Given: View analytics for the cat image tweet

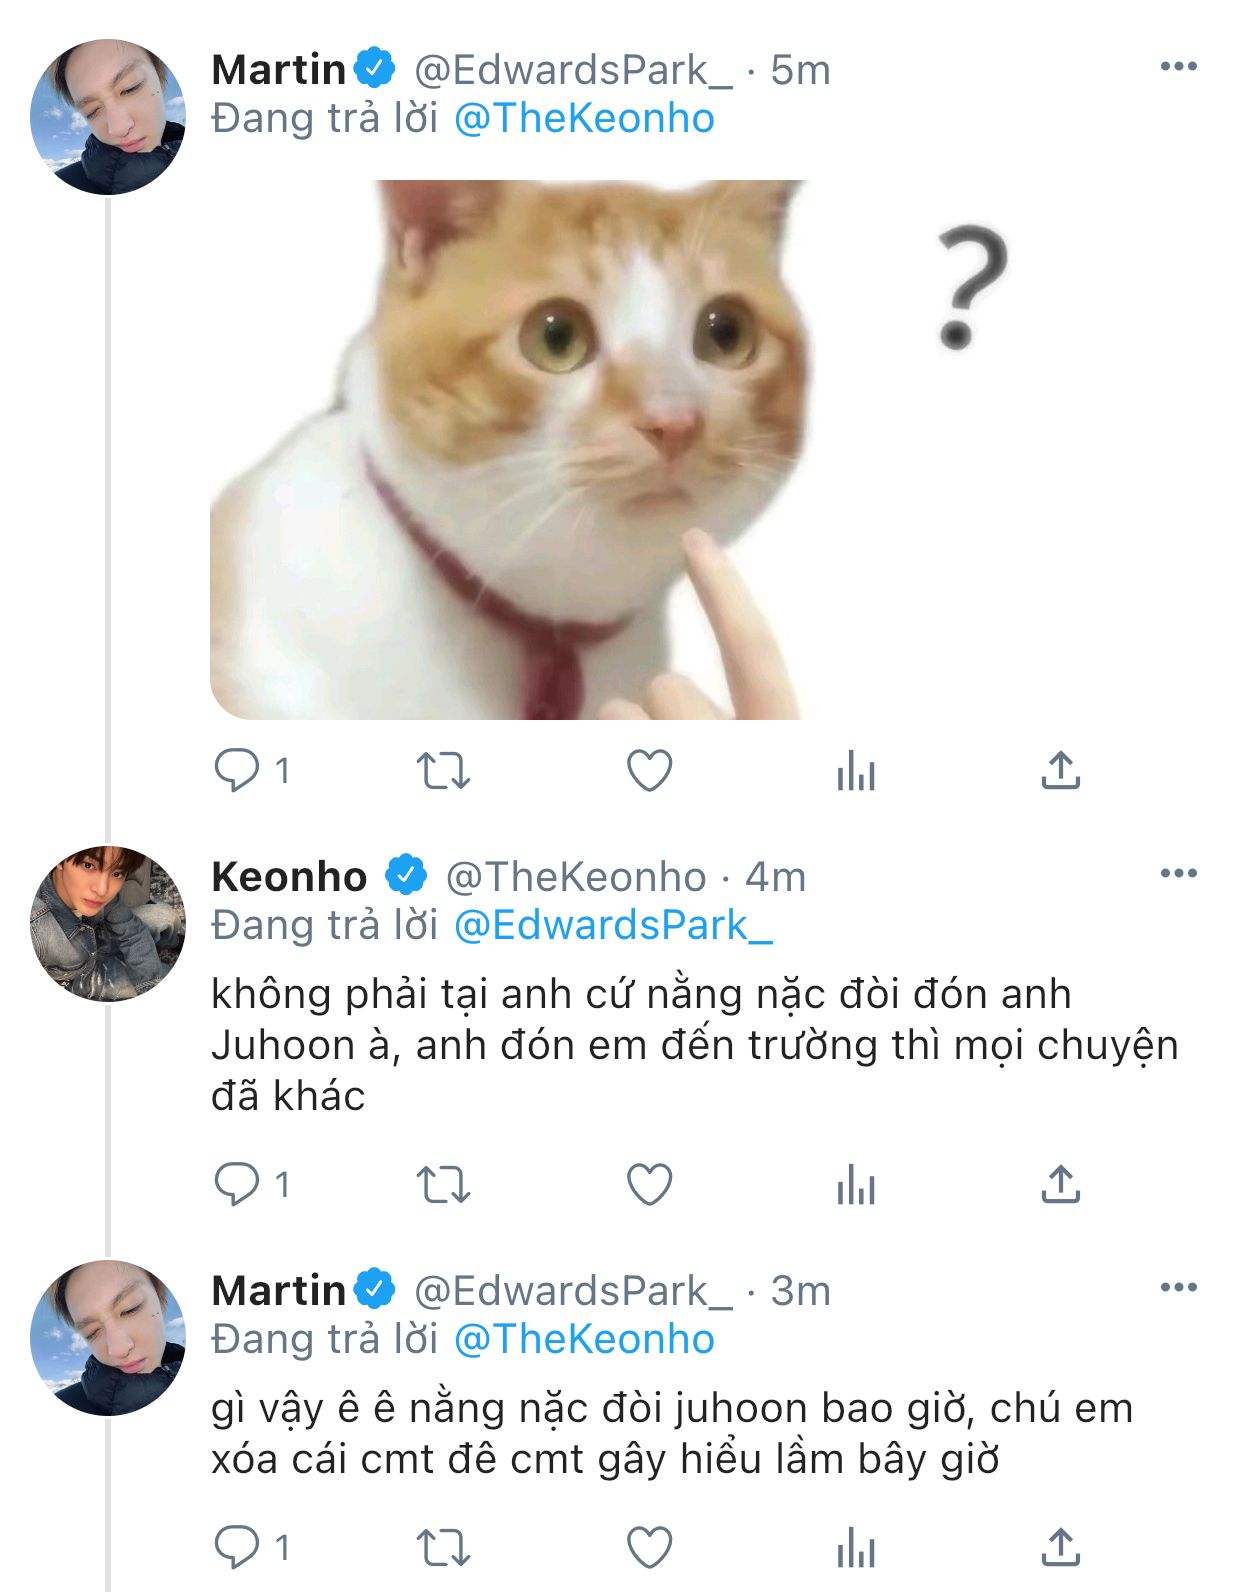Looking at the screenshot, I should tap(856, 771).
